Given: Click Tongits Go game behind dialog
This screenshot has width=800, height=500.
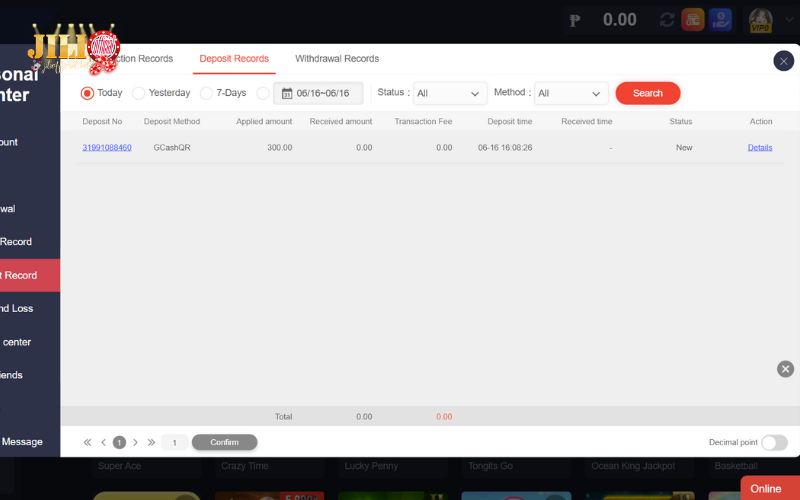Looking at the screenshot, I should coord(490,466).
